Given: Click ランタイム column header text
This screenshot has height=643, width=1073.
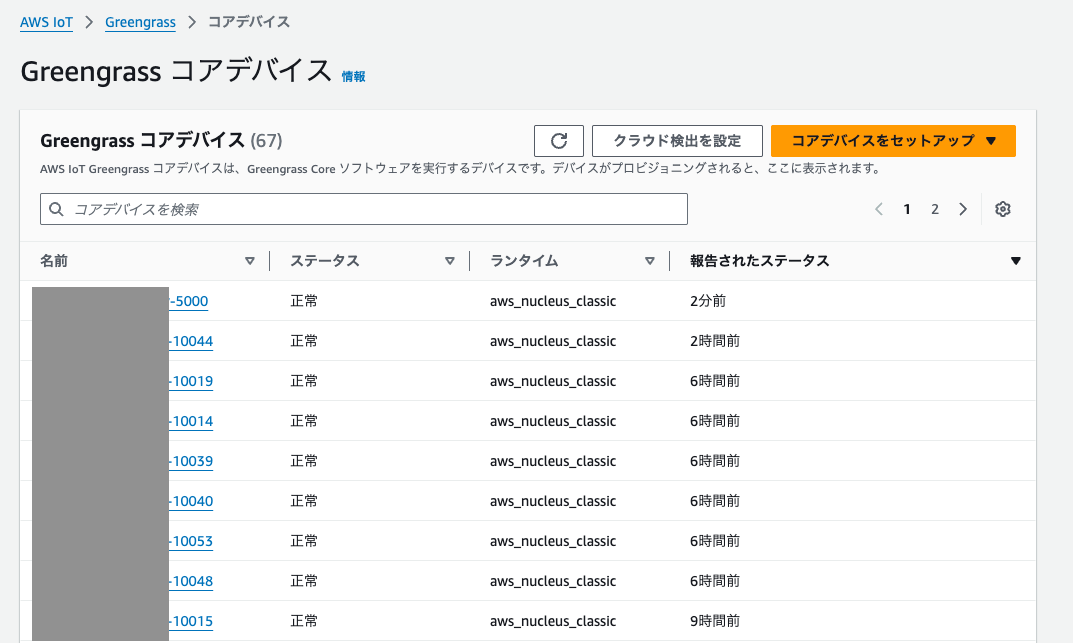Looking at the screenshot, I should (524, 261).
